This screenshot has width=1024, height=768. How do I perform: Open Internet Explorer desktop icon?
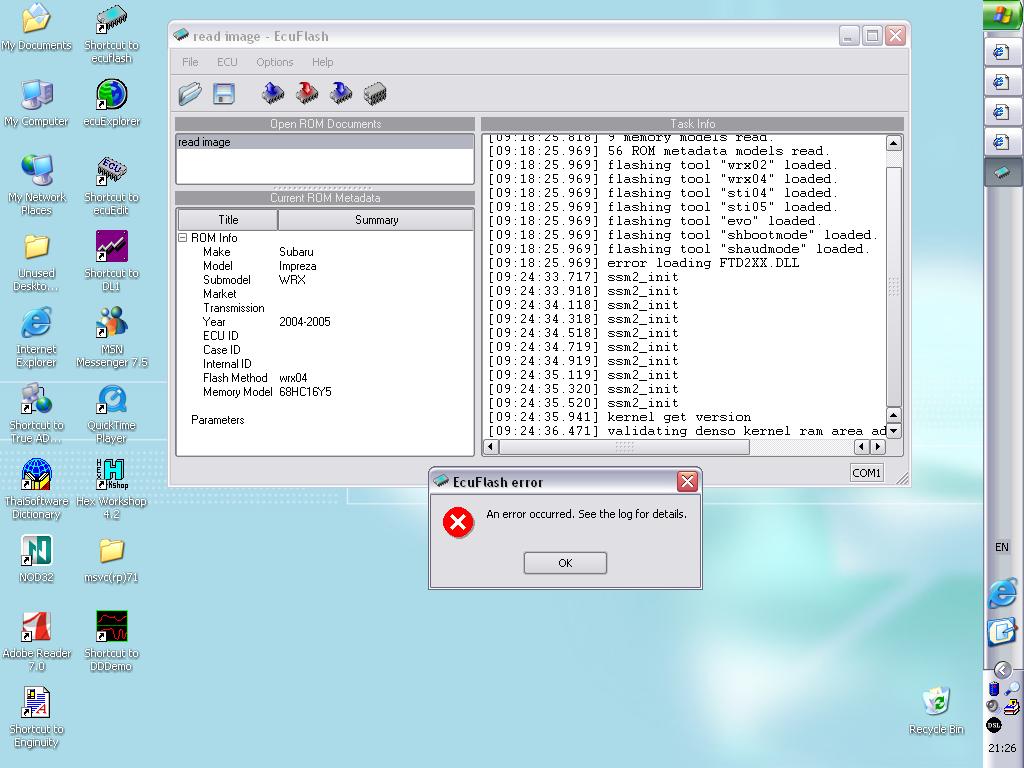(36, 338)
